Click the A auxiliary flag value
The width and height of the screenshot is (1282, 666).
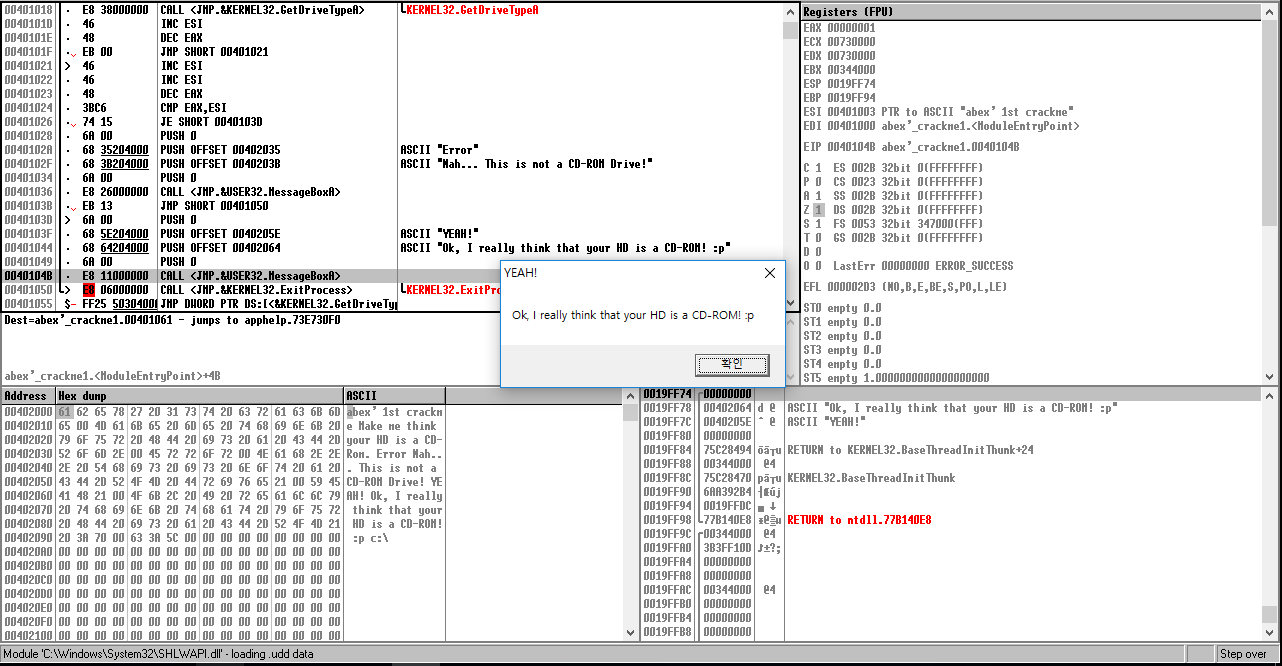pos(818,196)
